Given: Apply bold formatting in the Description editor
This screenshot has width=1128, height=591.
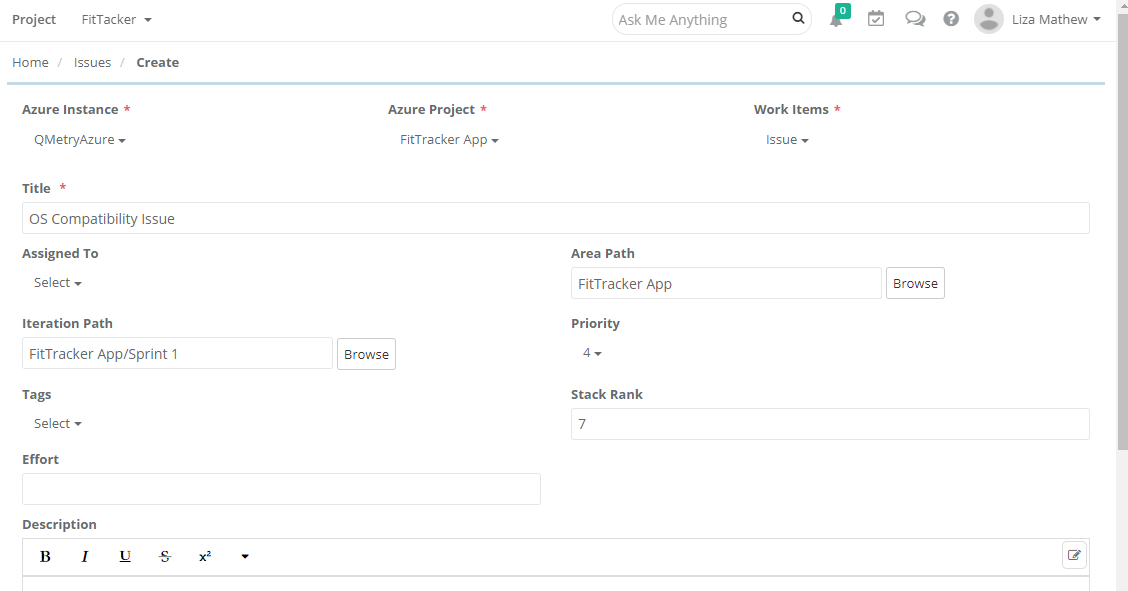Looking at the screenshot, I should tap(45, 556).
